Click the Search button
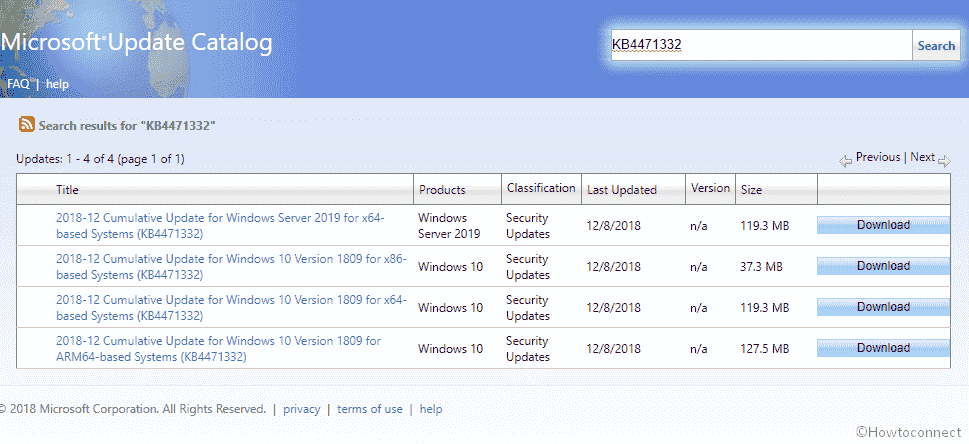Screen dimensions: 969x444 tap(936, 45)
